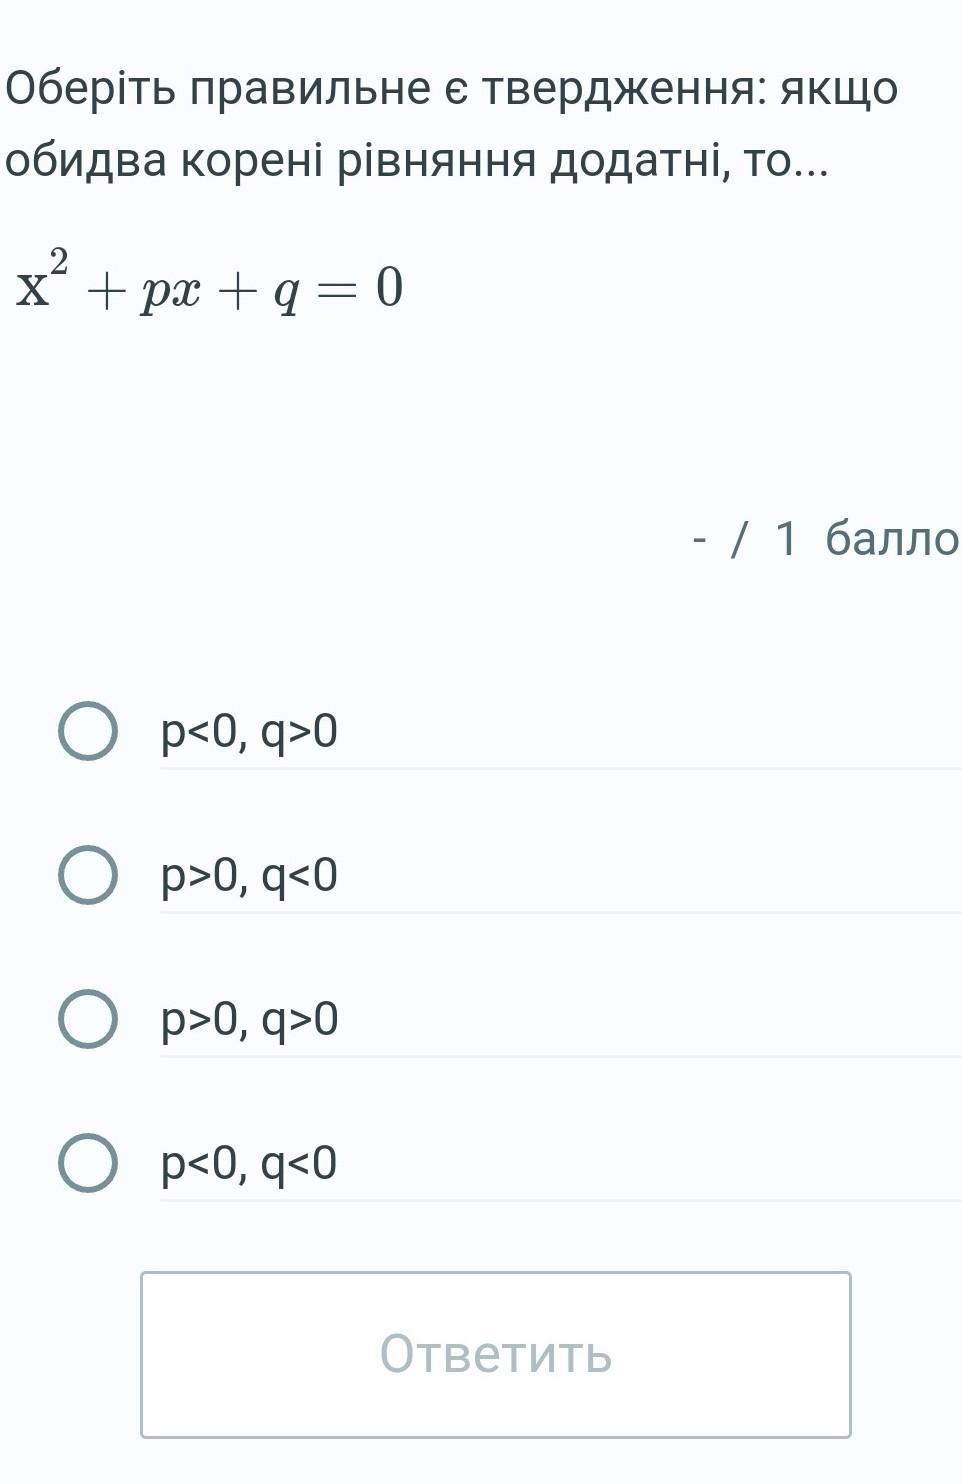Mark the p>0, q>0 radio circle
962x1484 pixels.
coord(88,1019)
